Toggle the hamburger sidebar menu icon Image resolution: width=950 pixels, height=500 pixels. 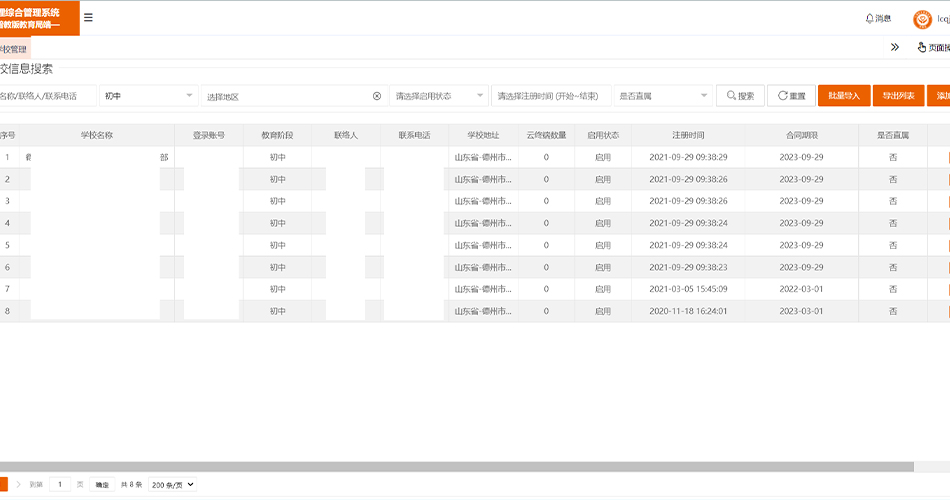click(x=88, y=18)
